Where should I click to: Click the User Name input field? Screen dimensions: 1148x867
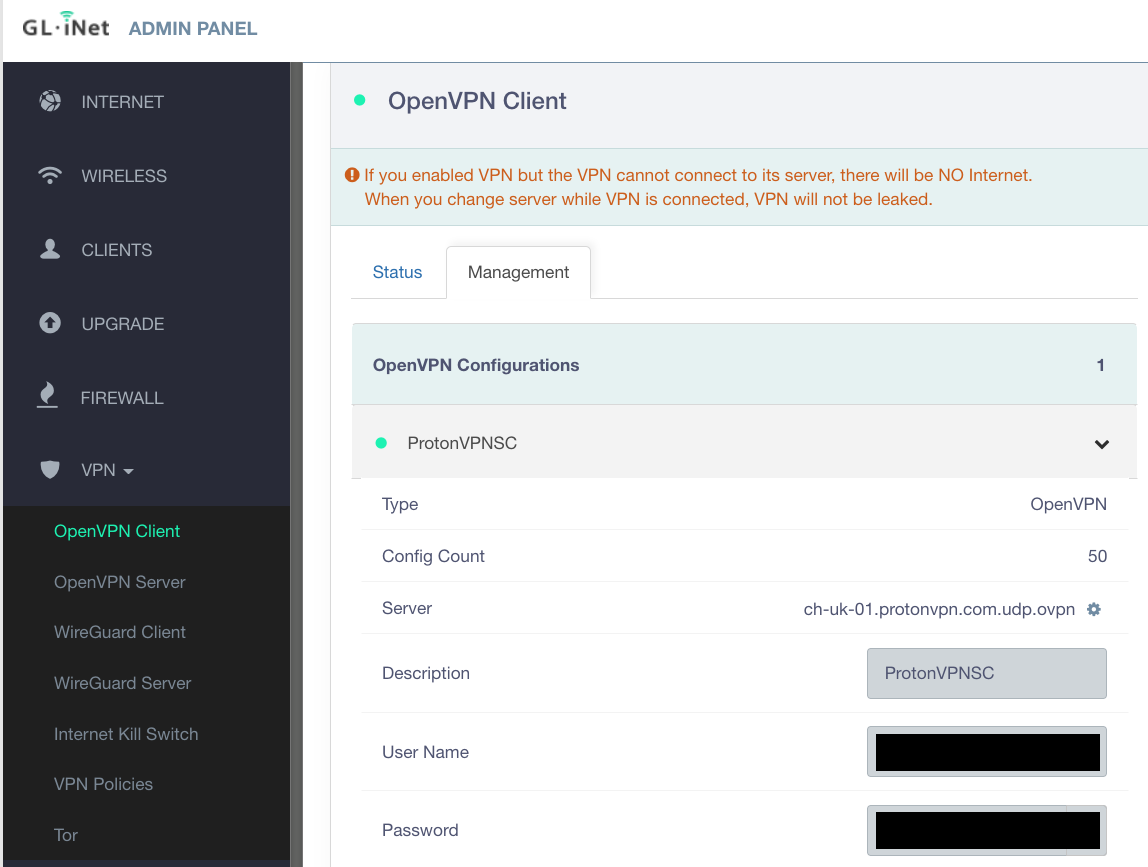[986, 751]
